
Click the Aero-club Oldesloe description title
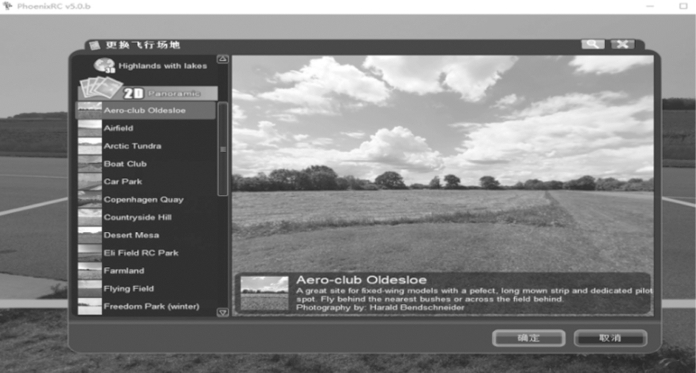361,280
